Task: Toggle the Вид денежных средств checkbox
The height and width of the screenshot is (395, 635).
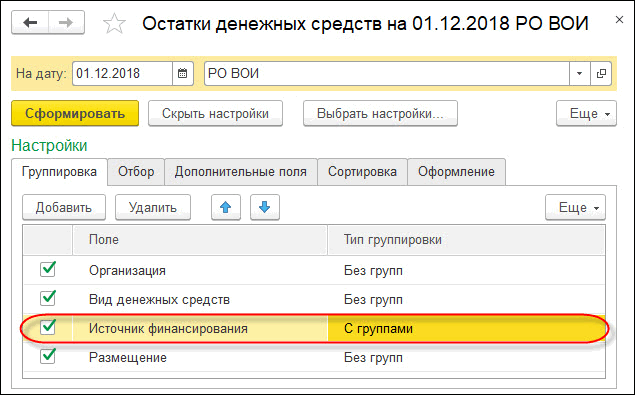Action: 48,298
